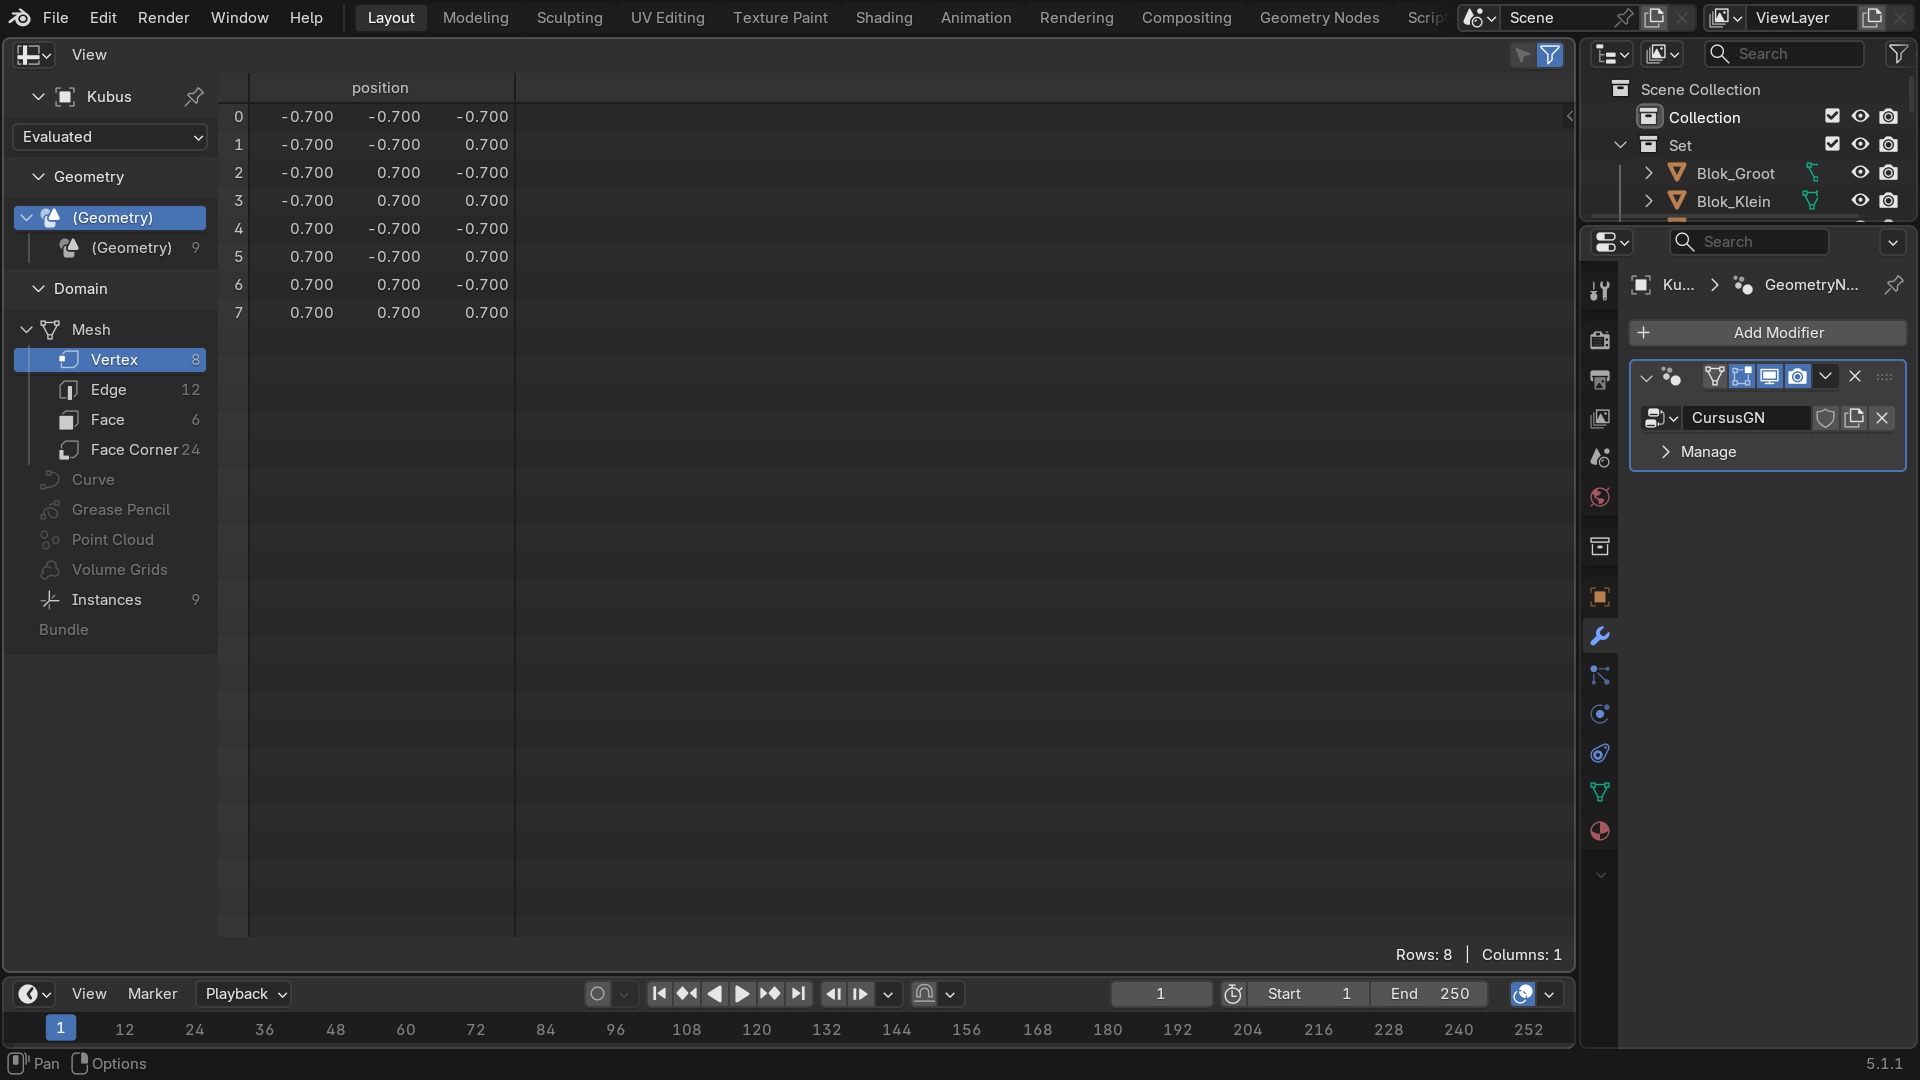Screen dimensions: 1920x1080
Task: Click the Add Modifier button
Action: tap(1767, 333)
